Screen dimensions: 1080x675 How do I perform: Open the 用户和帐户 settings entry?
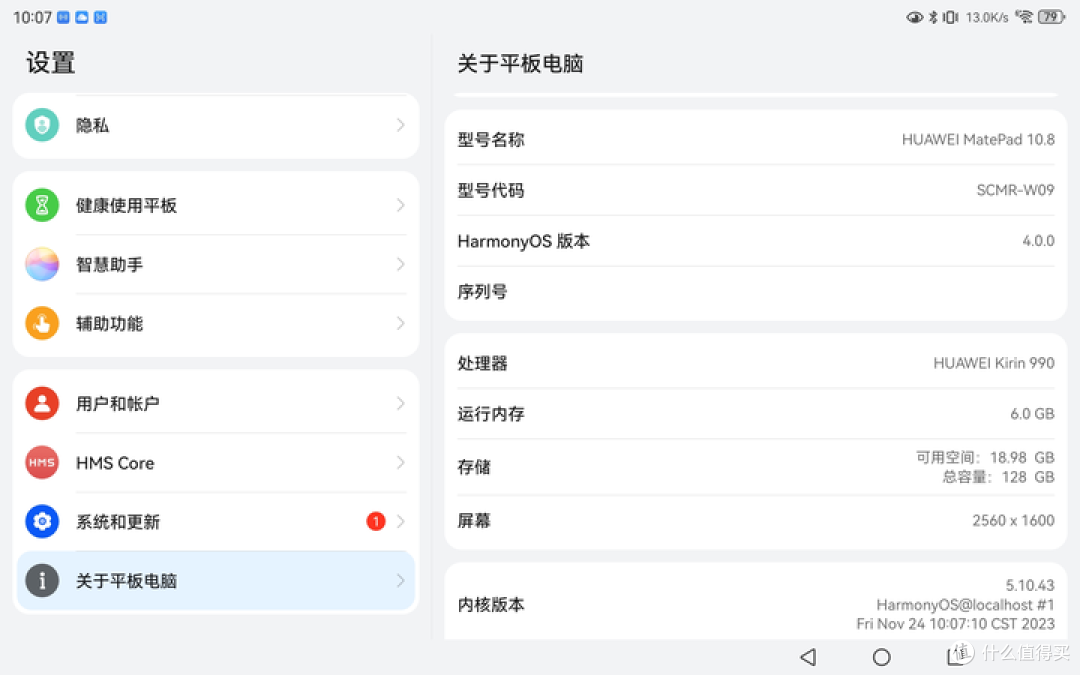(216, 404)
